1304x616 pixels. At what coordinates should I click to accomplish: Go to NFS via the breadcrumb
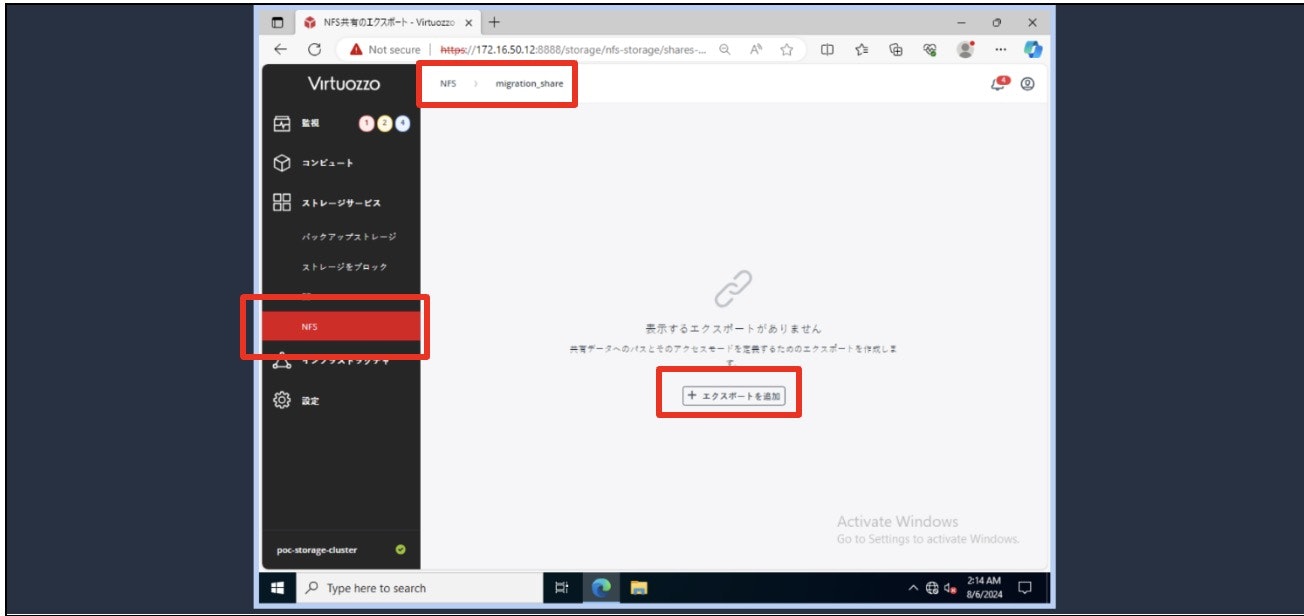pyautogui.click(x=447, y=84)
